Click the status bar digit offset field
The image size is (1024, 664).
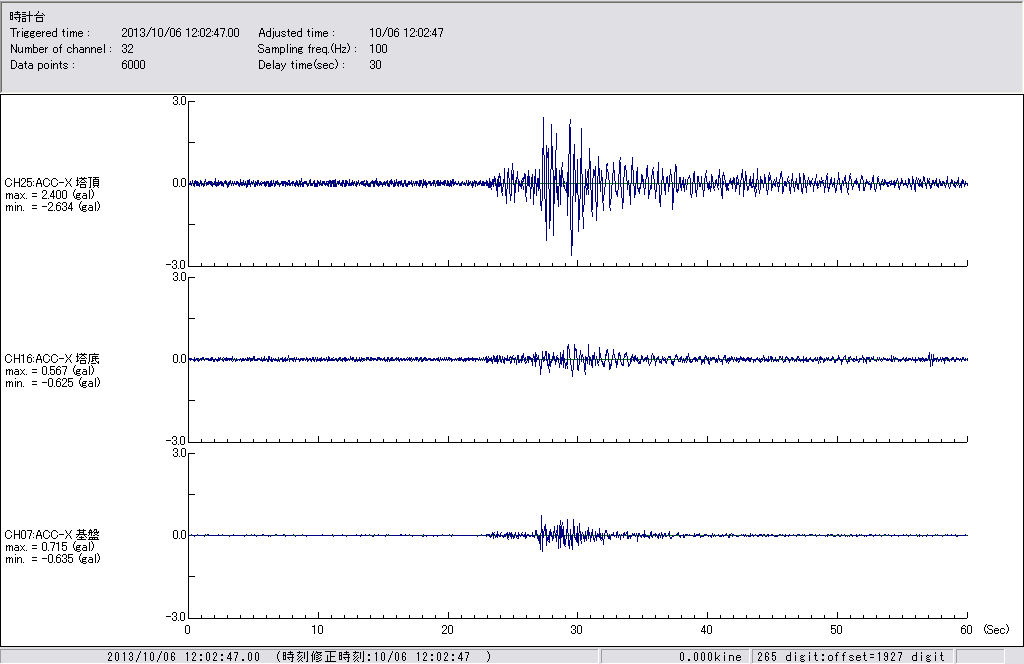point(850,657)
